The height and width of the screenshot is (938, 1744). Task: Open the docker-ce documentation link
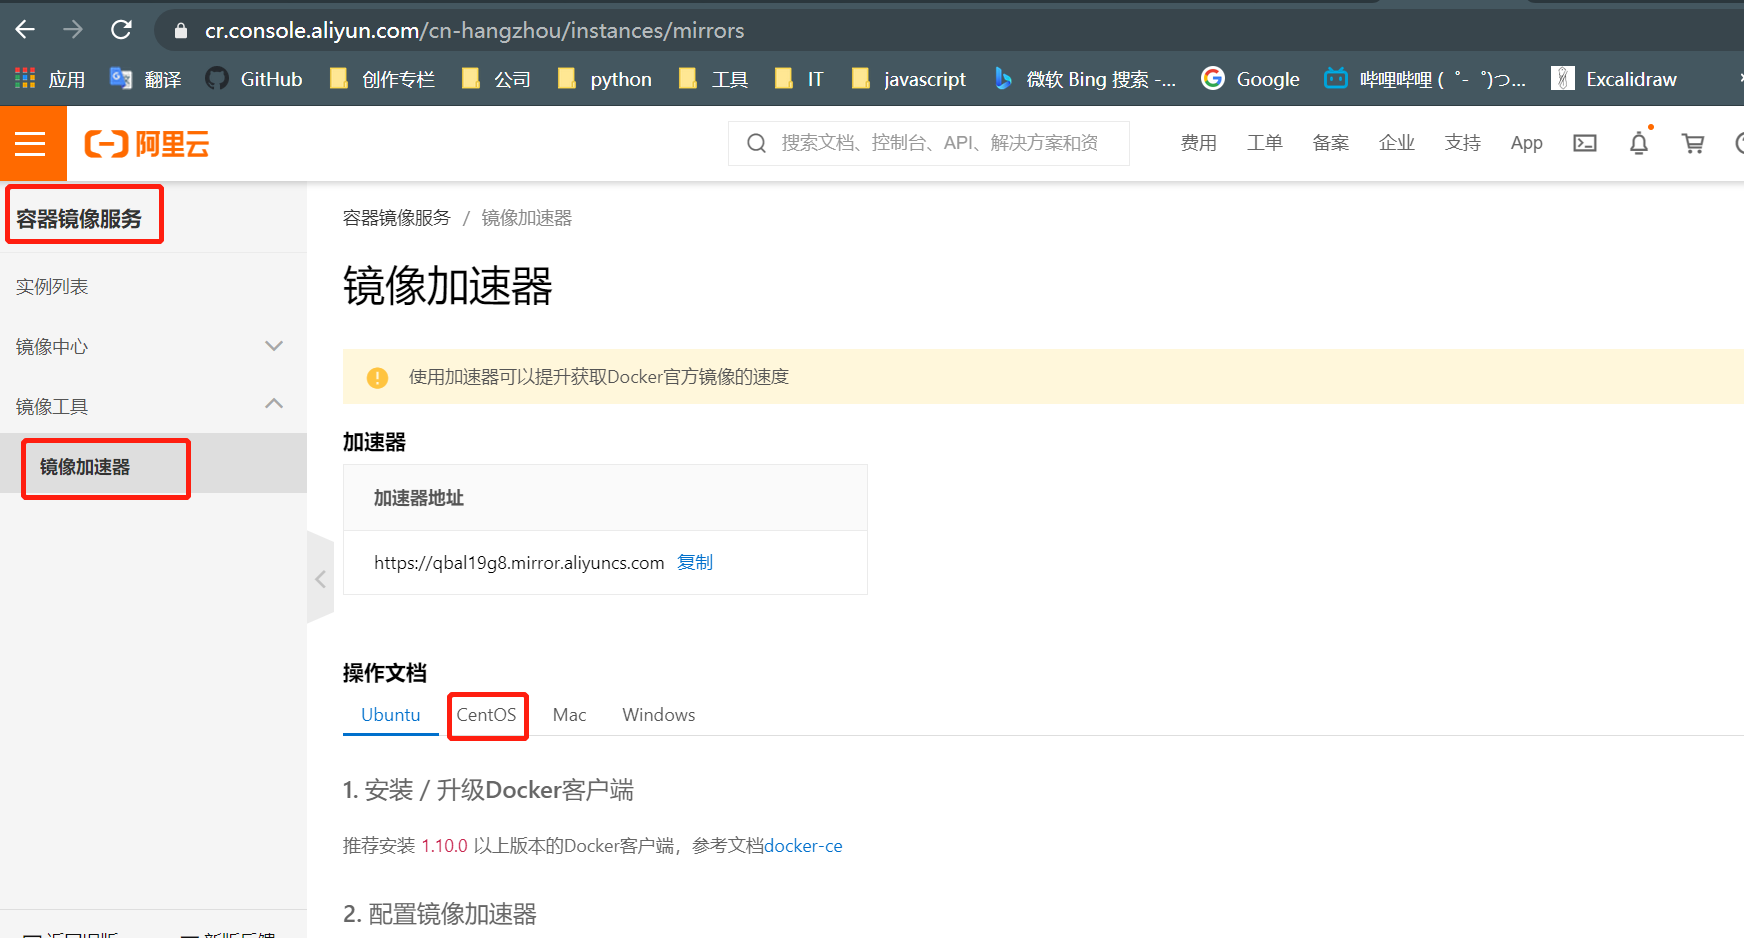(803, 846)
